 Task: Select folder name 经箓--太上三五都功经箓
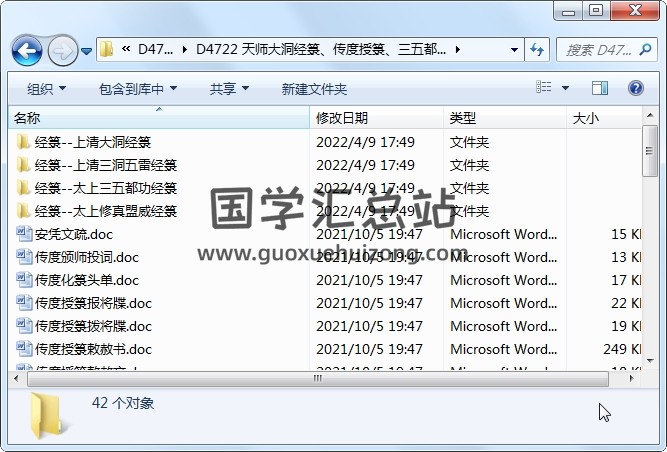[105, 188]
